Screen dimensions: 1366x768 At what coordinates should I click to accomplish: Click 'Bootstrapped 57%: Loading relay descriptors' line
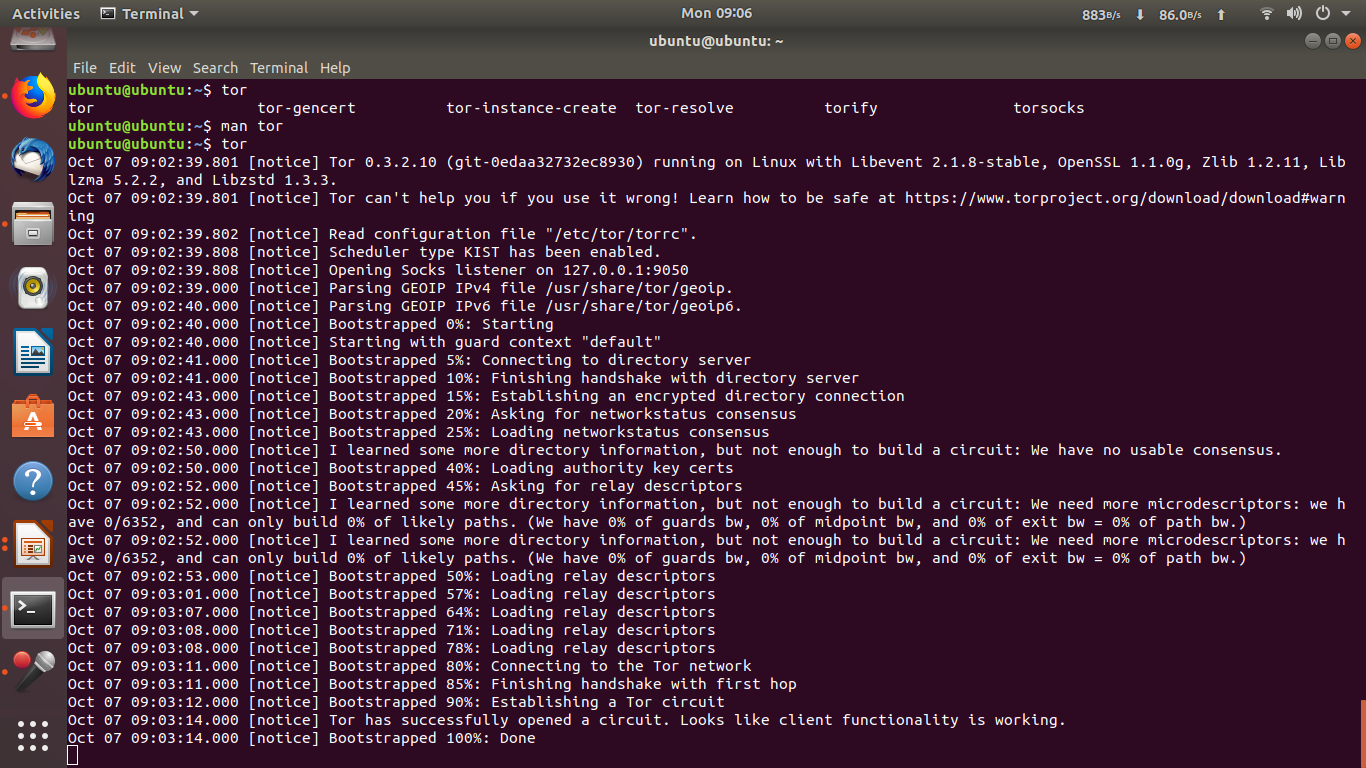click(x=522, y=594)
